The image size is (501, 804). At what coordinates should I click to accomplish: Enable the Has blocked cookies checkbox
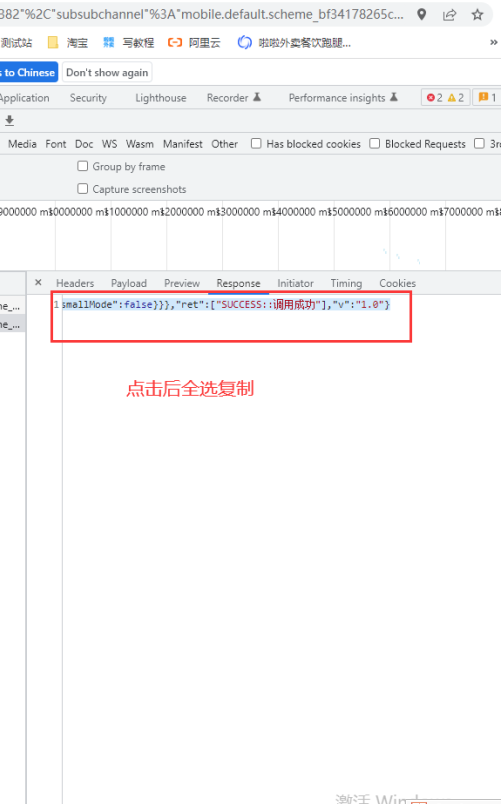tap(256, 144)
